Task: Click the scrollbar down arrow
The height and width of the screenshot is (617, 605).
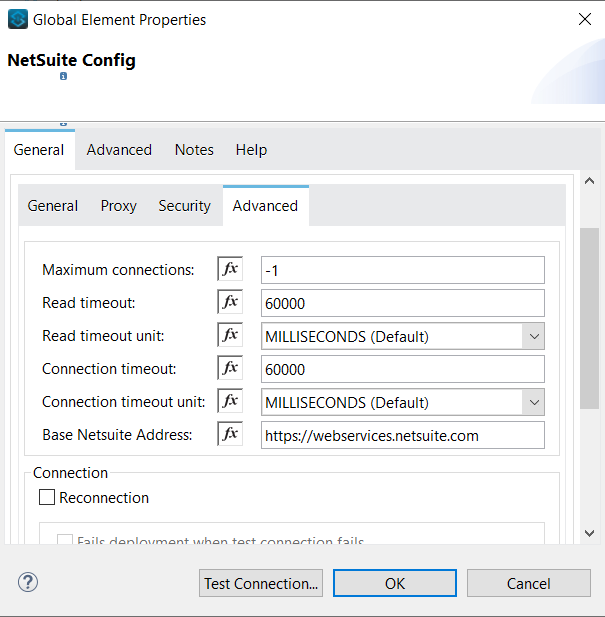Action: (589, 533)
